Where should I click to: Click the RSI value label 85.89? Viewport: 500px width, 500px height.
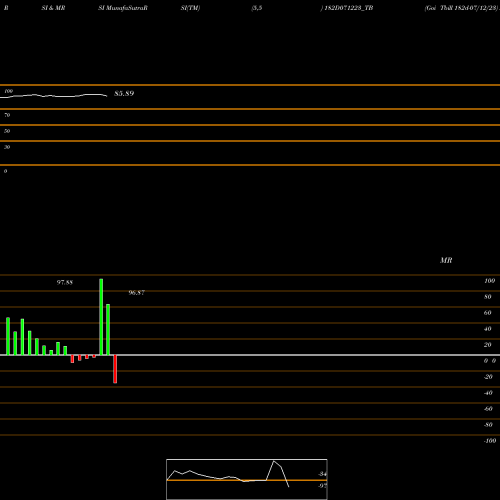(124, 94)
